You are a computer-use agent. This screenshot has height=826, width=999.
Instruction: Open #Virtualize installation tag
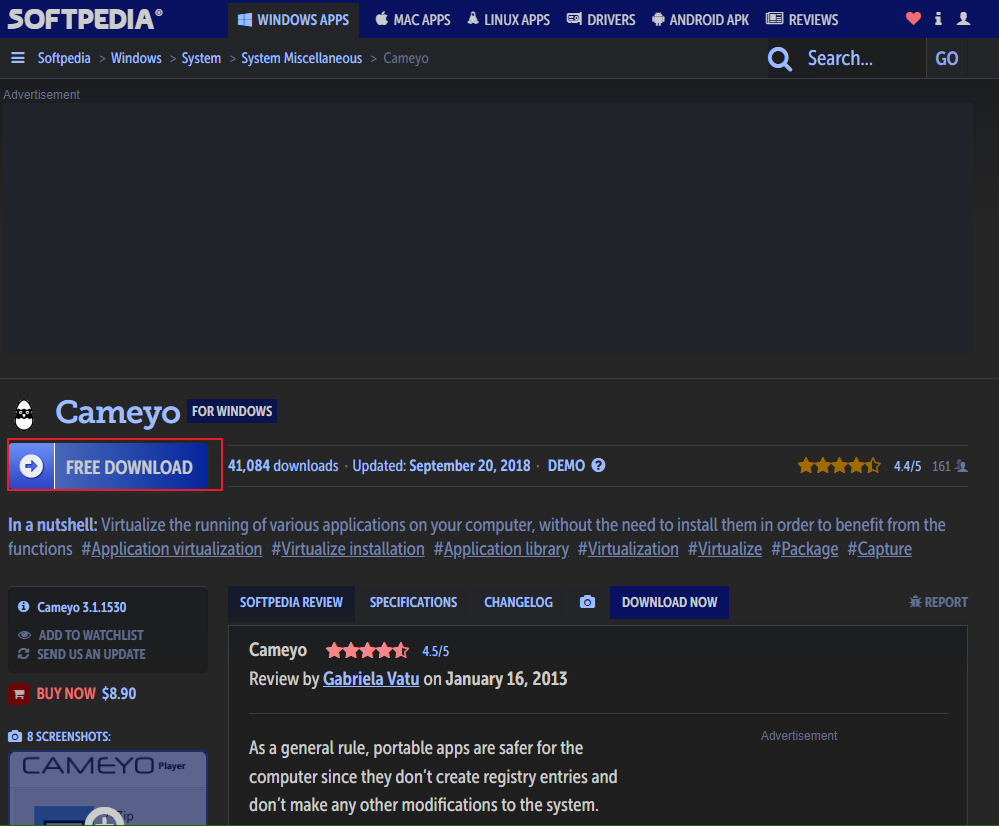[x=348, y=549]
